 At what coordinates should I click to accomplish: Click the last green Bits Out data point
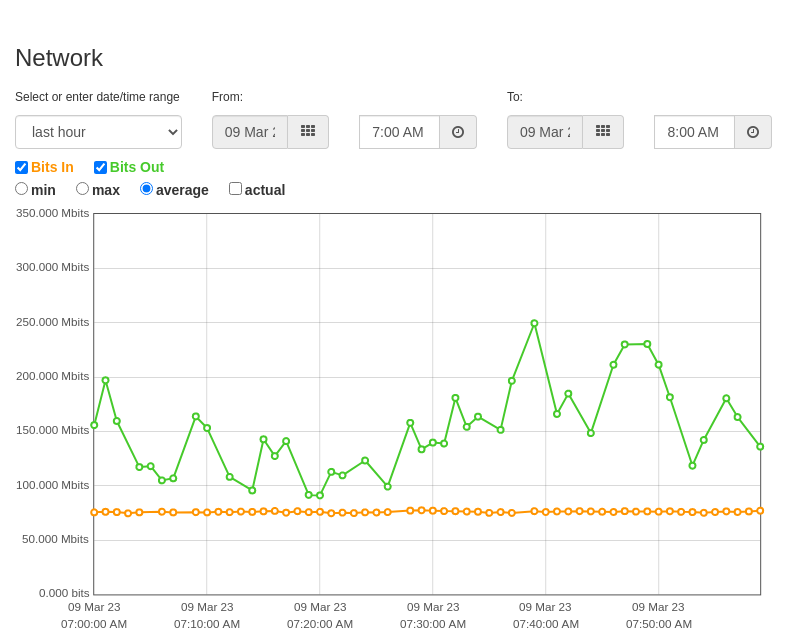760,447
